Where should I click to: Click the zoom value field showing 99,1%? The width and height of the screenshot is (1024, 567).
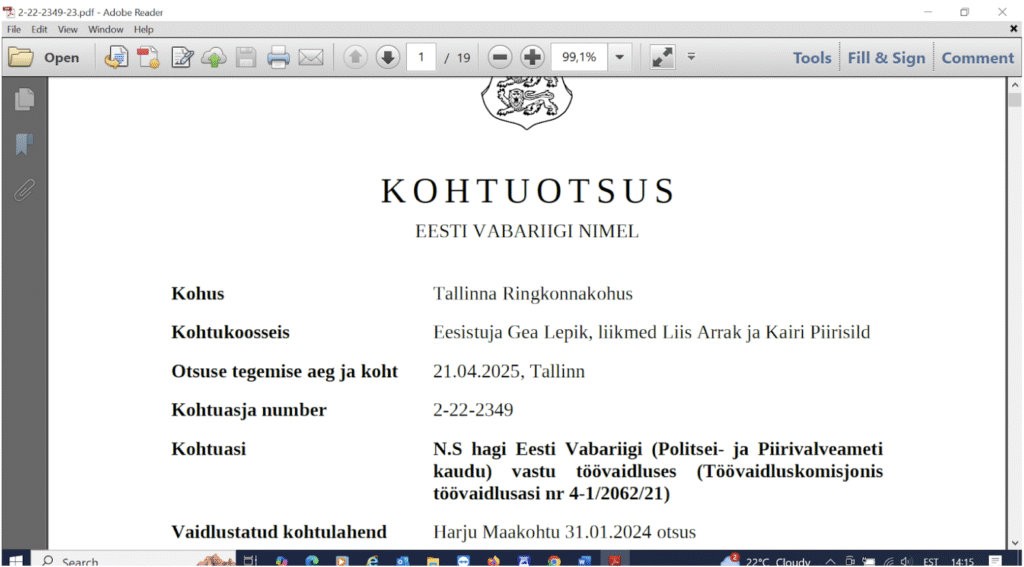(579, 57)
